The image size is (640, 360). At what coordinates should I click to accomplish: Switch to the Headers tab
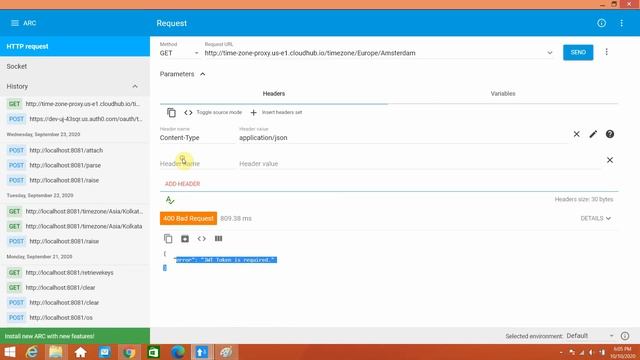point(274,93)
